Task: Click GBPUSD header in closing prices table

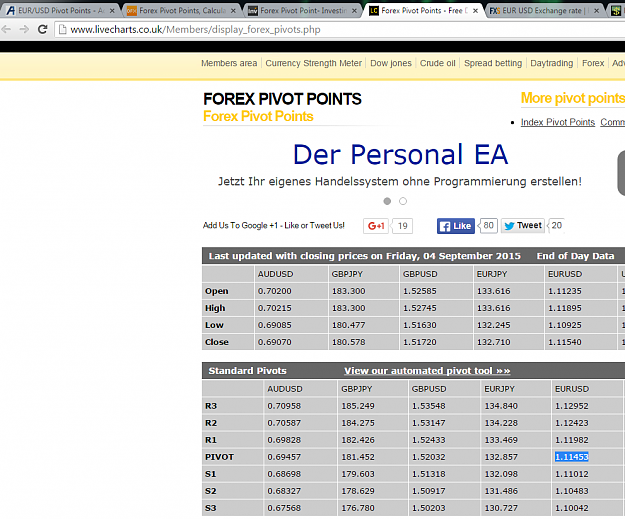Action: tap(420, 274)
